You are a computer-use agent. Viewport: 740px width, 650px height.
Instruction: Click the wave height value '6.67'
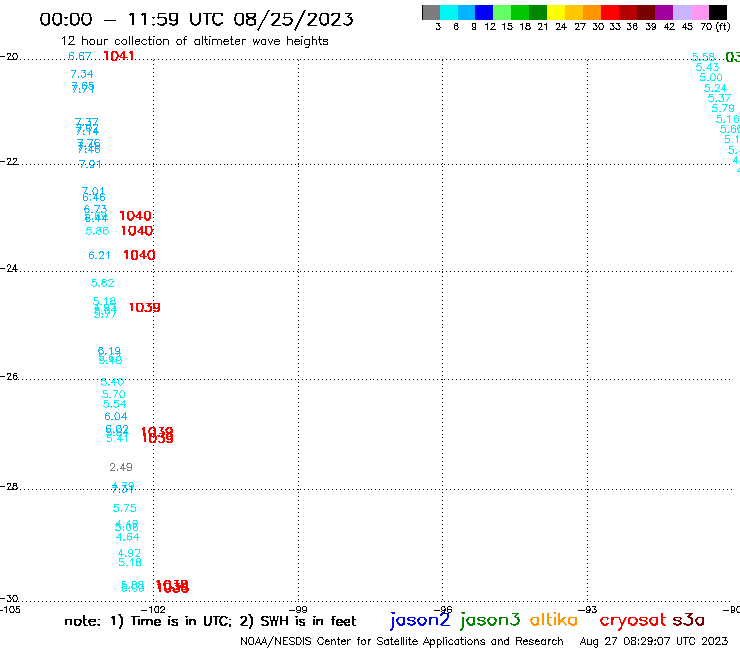80,56
